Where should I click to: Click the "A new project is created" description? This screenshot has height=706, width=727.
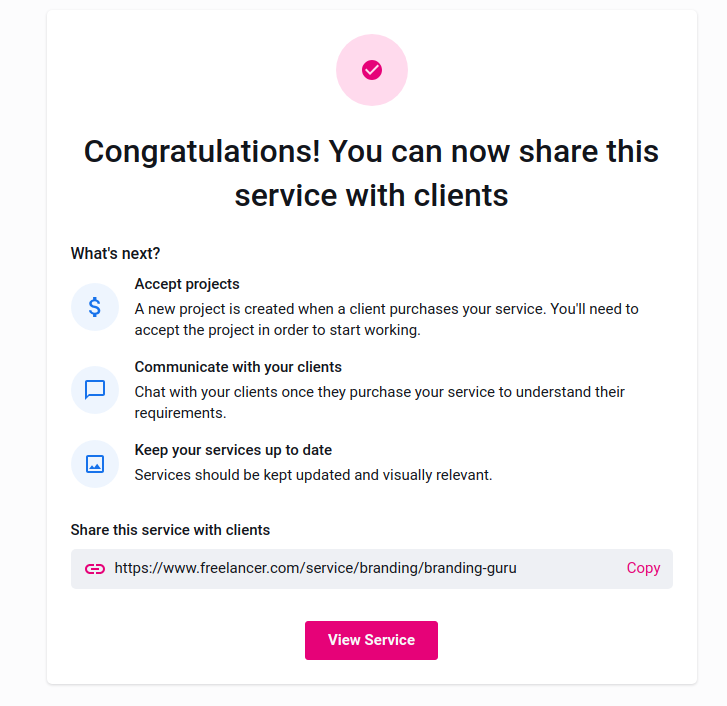pyautogui.click(x=386, y=309)
